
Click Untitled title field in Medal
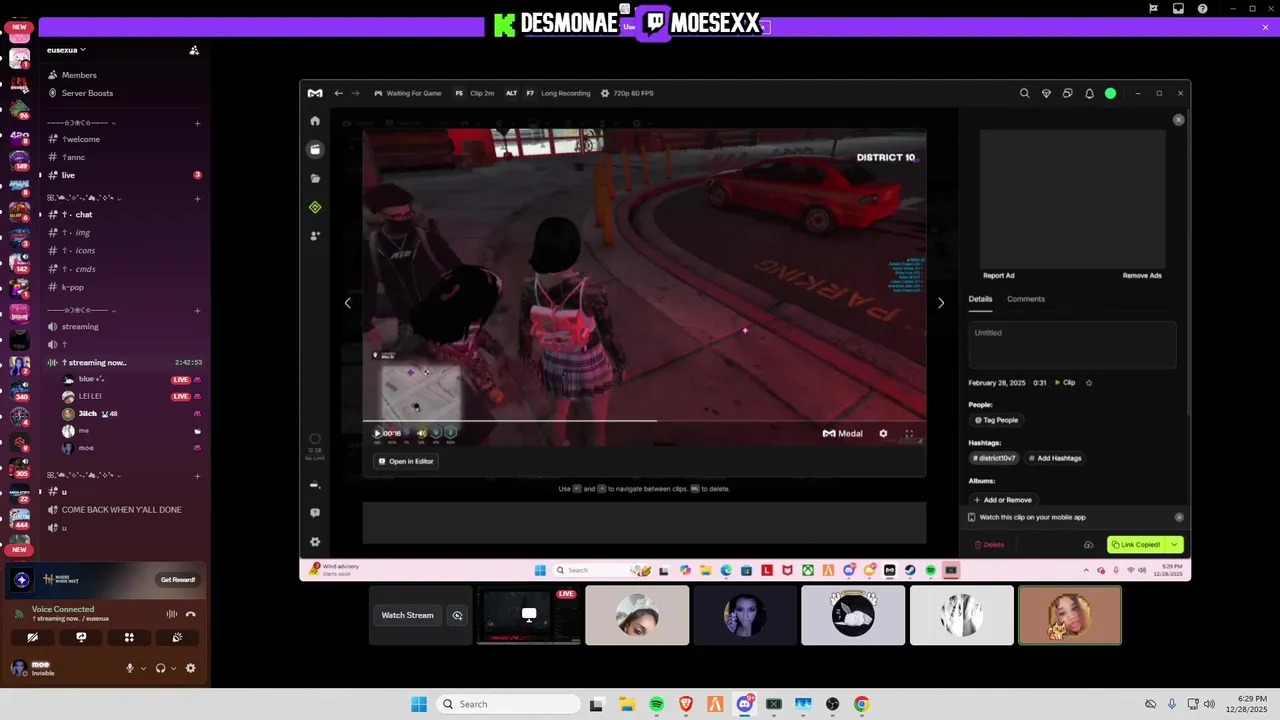[x=1072, y=345]
